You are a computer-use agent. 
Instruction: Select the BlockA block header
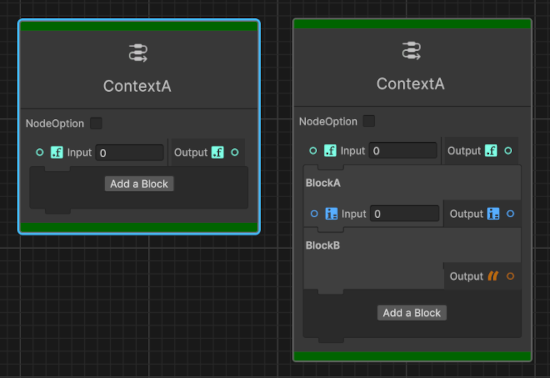412,183
